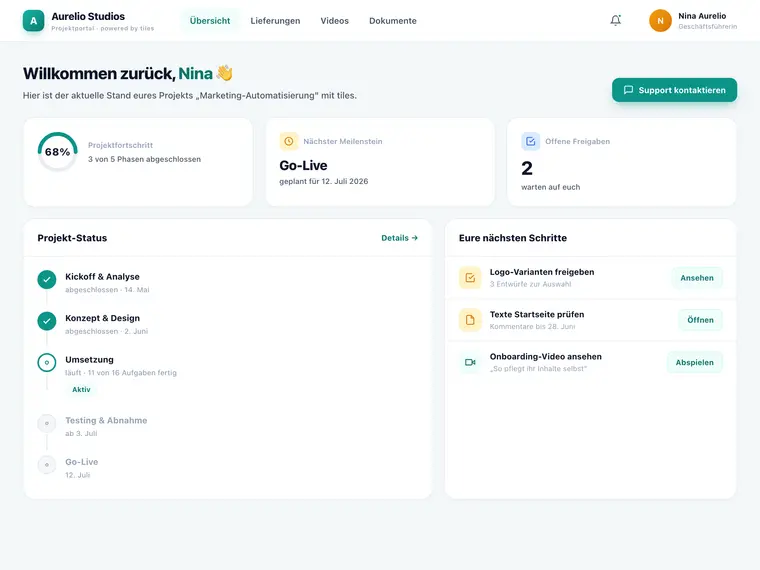Click the 68% progress ring

[x=58, y=152]
